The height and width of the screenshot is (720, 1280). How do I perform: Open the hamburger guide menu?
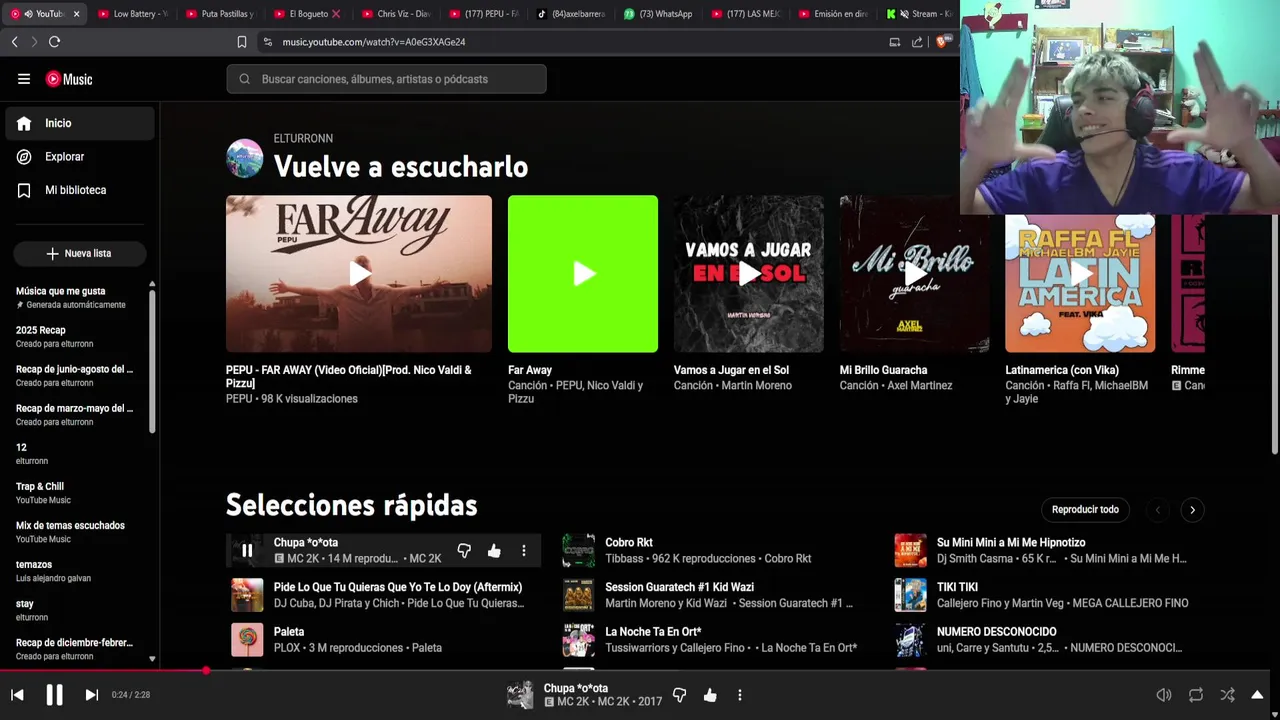coord(24,79)
